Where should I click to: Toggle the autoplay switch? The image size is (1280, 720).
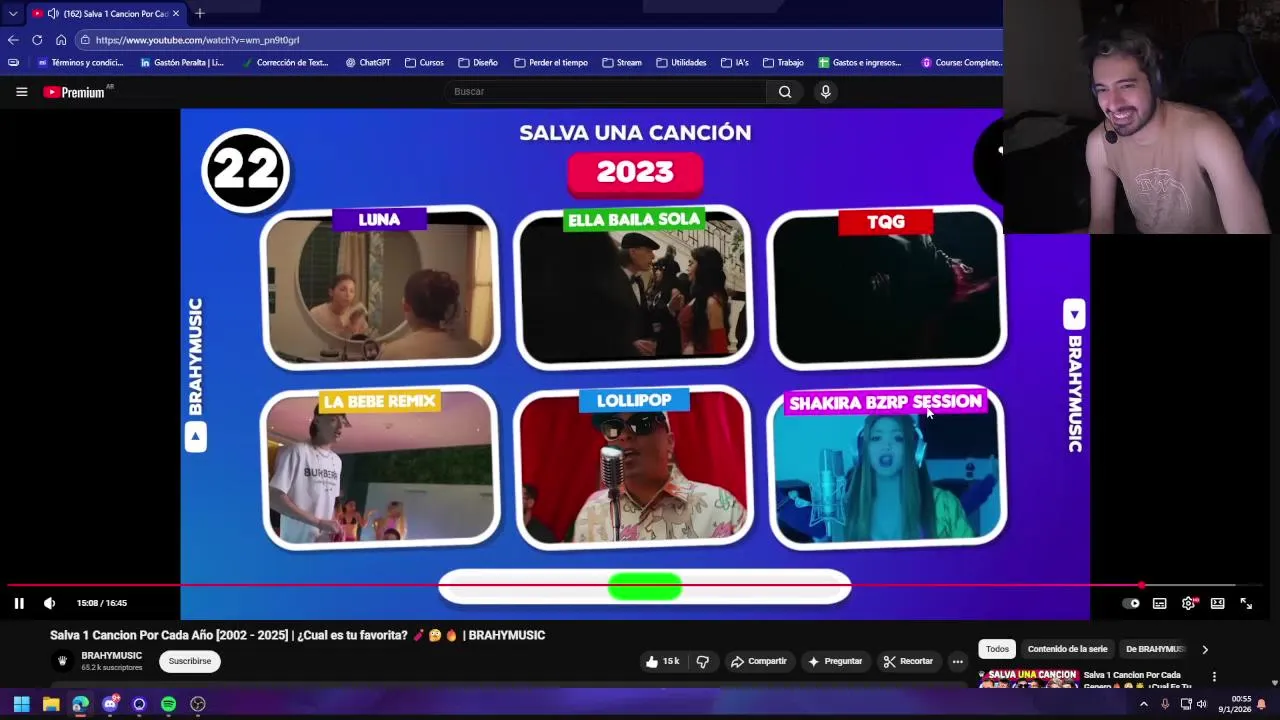(1131, 603)
